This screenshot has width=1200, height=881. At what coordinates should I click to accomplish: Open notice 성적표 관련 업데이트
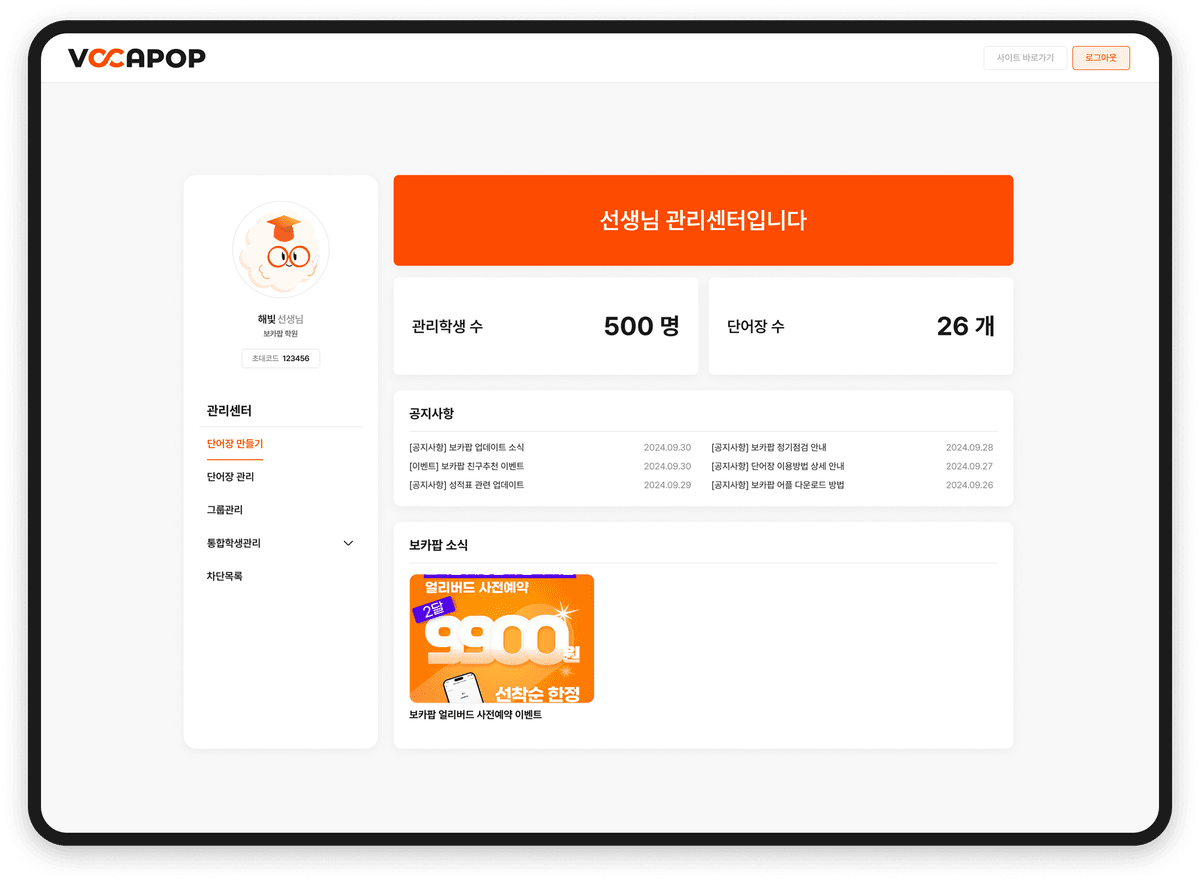pyautogui.click(x=466, y=485)
